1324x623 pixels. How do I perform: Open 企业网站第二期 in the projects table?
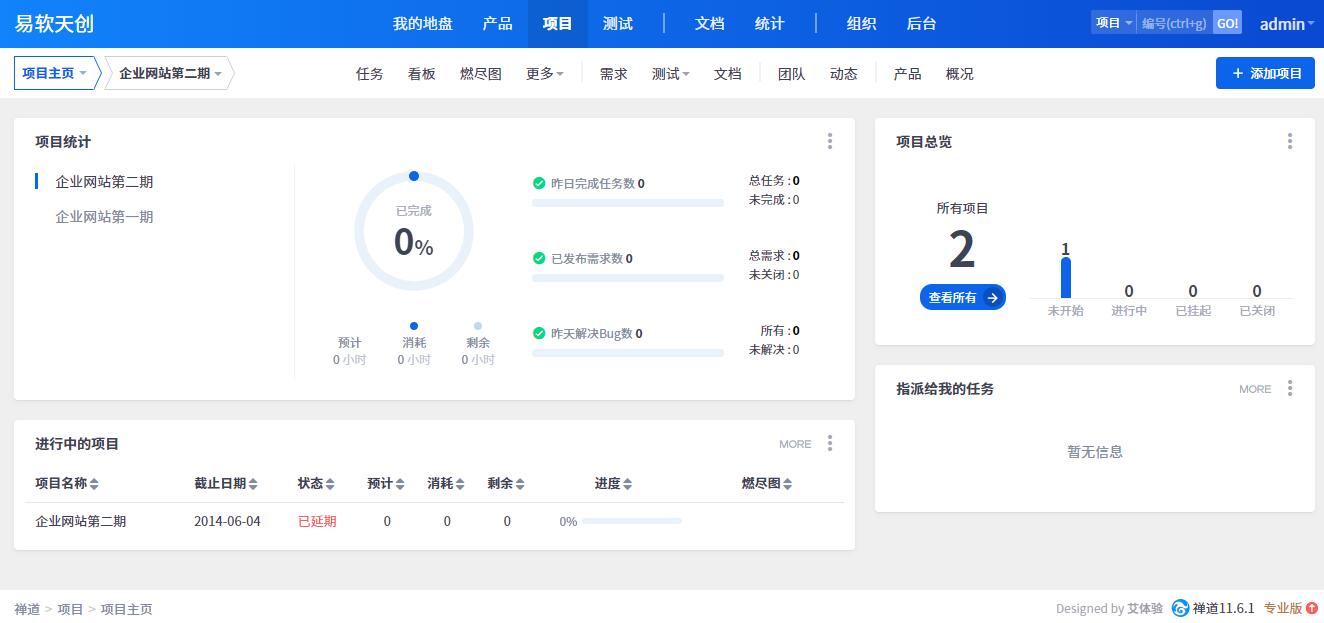81,521
